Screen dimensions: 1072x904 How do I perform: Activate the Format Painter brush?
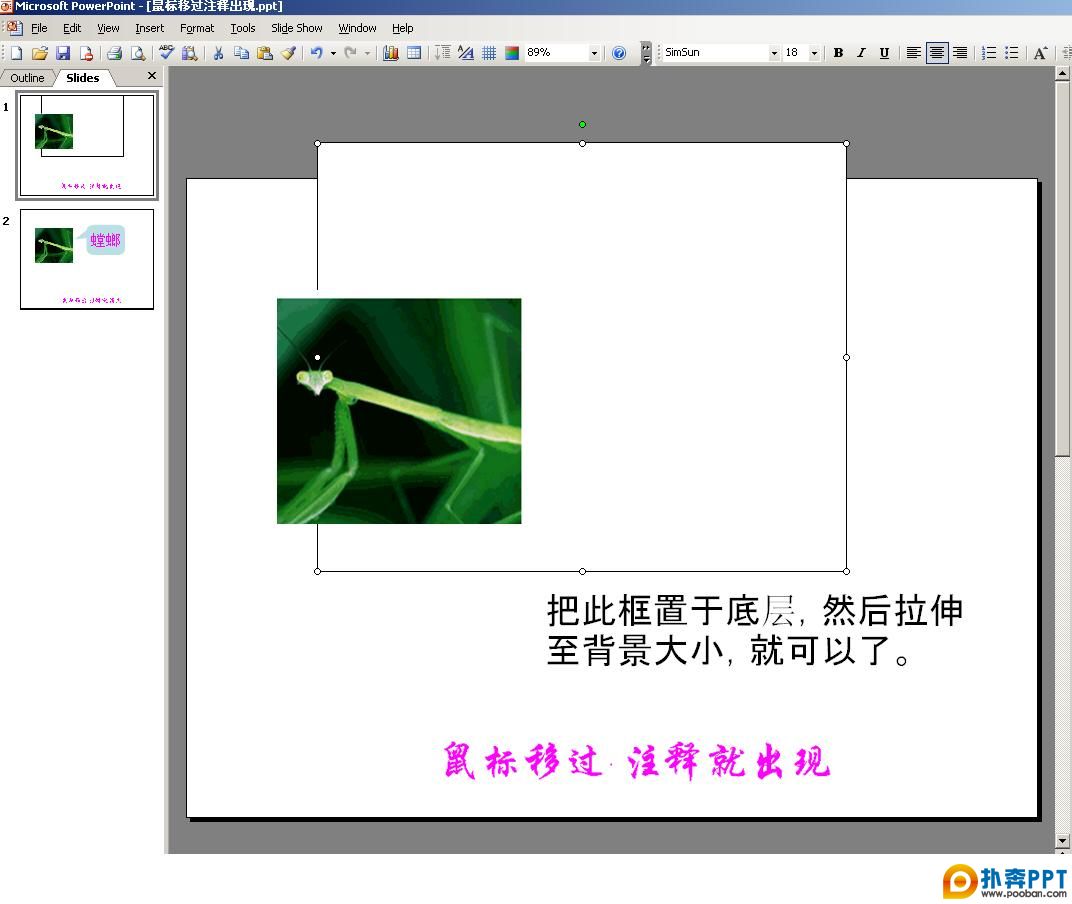tap(288, 53)
